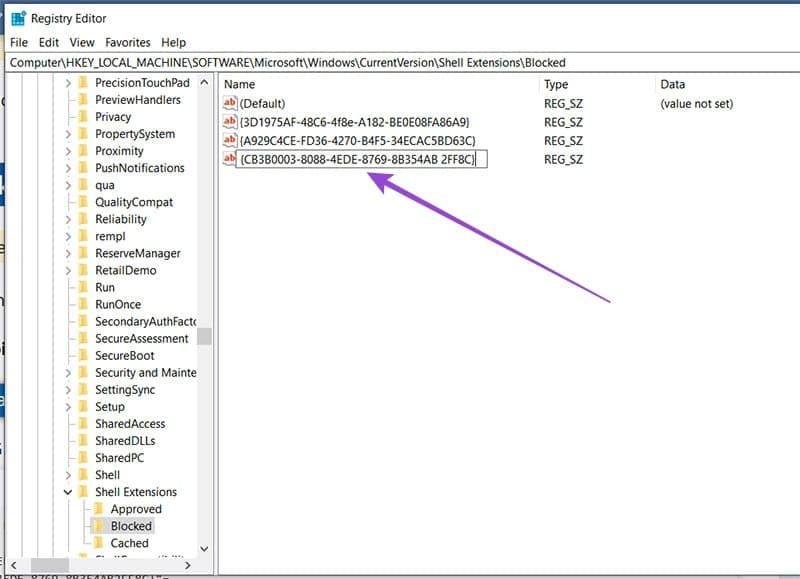Select the ReserveManager registry key
Viewport: 800px width, 579px height.
pos(138,254)
